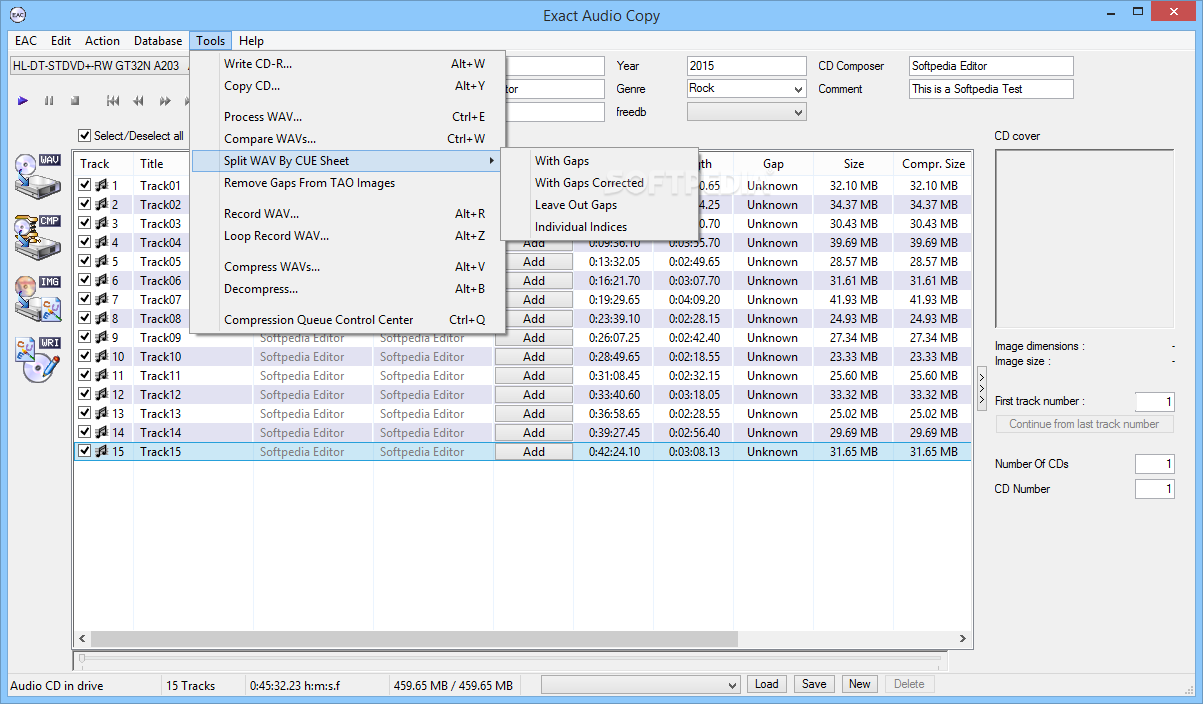
Task: Select Copy CD in the Tools menu
Action: point(347,86)
